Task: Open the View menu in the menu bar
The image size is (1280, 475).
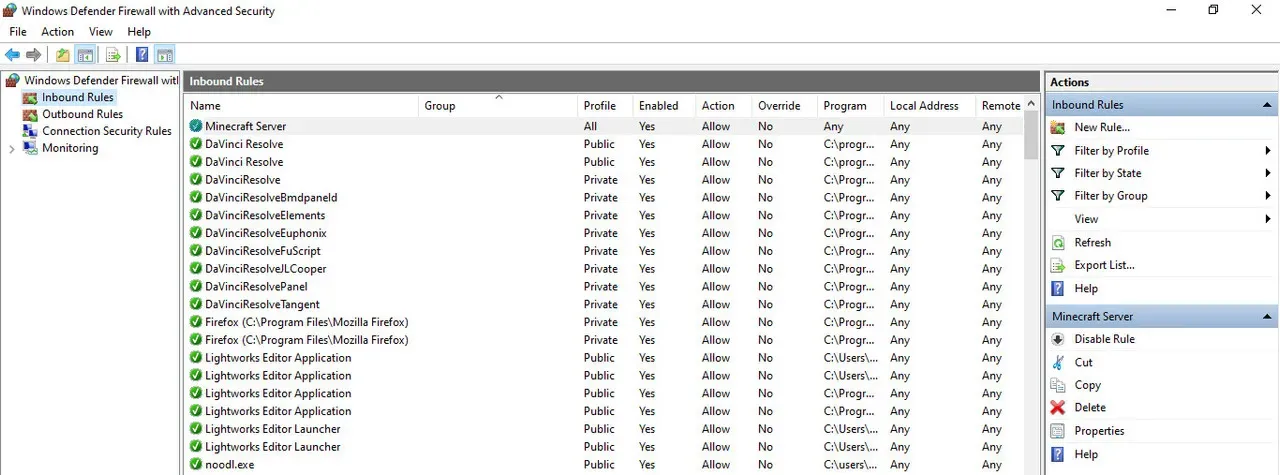Action: [101, 32]
